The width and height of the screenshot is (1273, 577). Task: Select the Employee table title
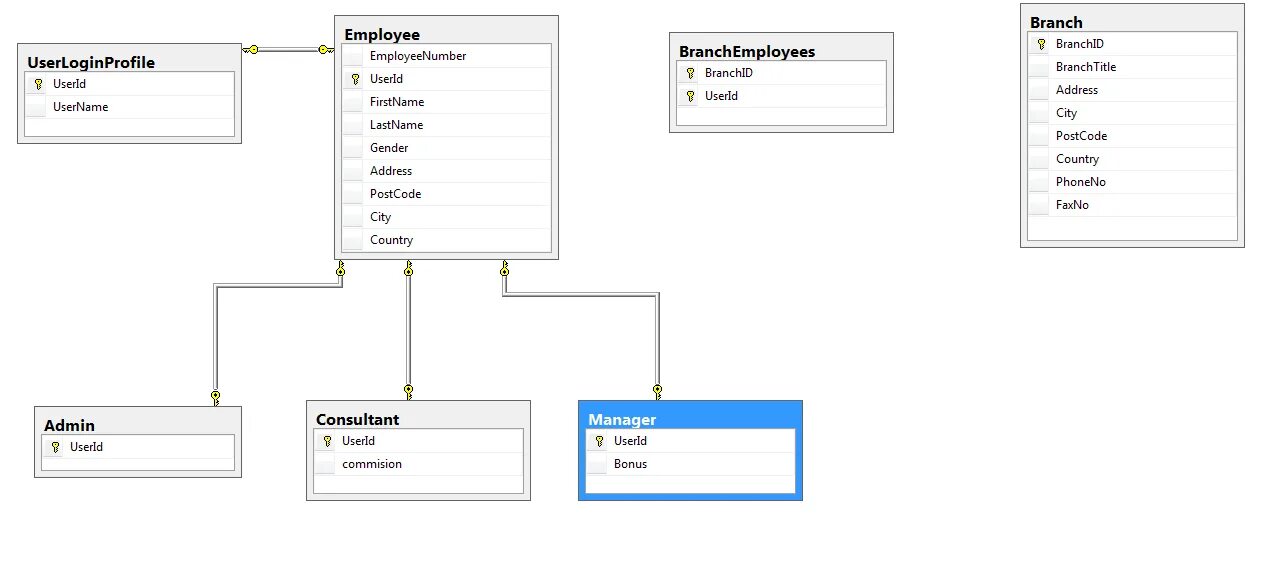(x=382, y=34)
